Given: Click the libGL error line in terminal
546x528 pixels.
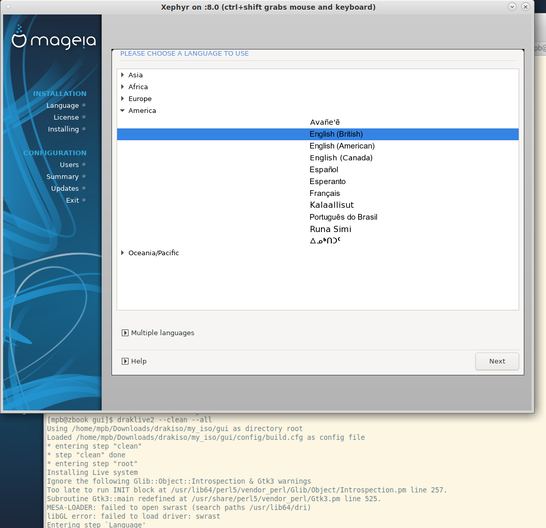Looking at the screenshot, I should [133, 516].
